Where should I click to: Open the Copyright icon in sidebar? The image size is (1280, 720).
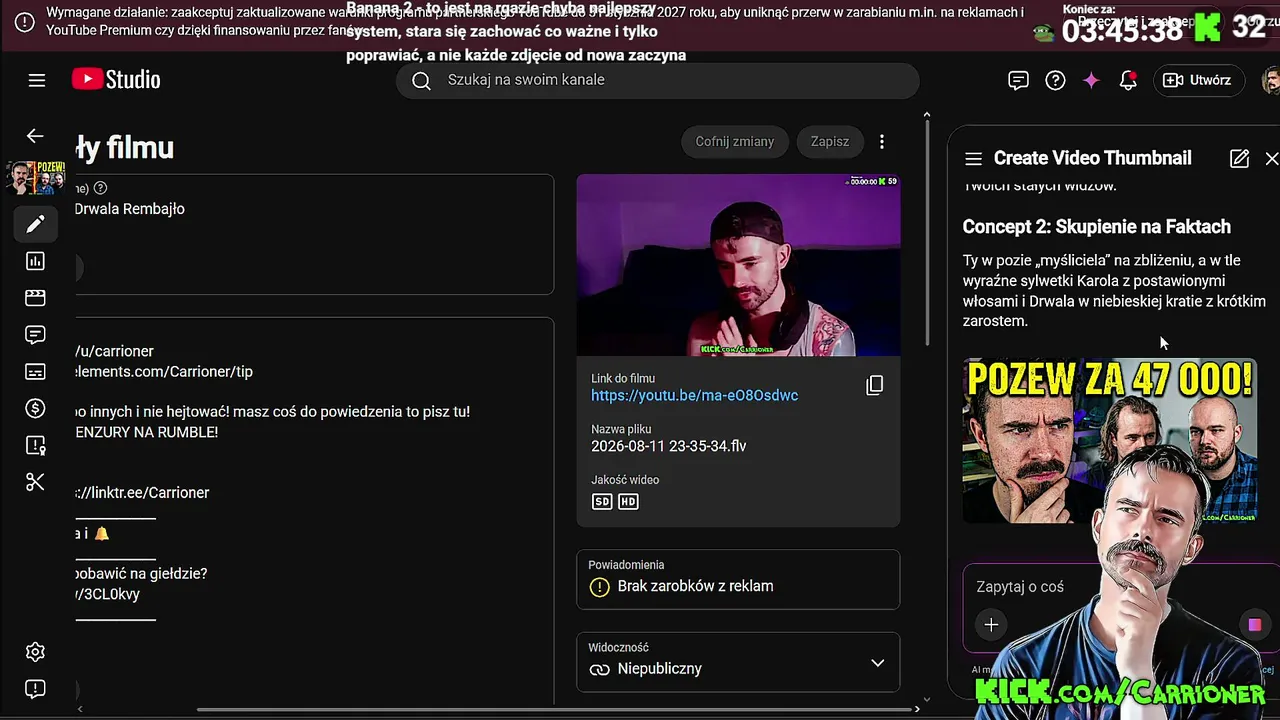[35, 446]
